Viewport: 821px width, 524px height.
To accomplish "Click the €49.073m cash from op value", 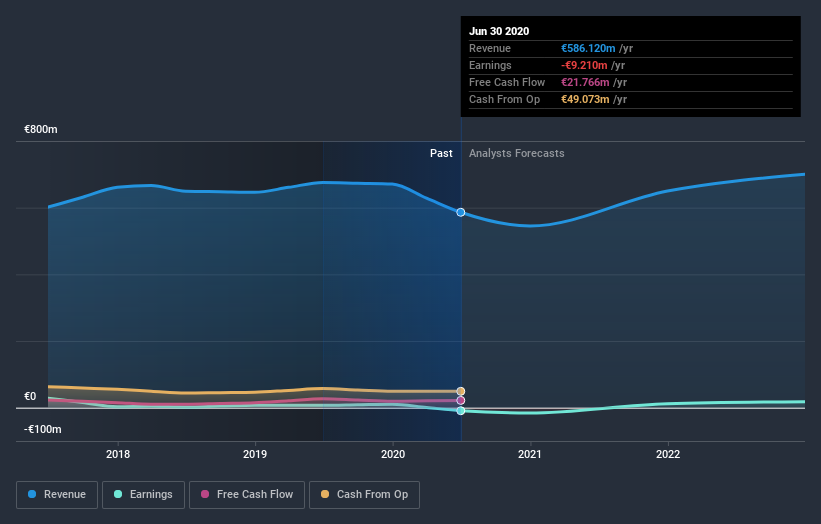I will click(x=585, y=99).
